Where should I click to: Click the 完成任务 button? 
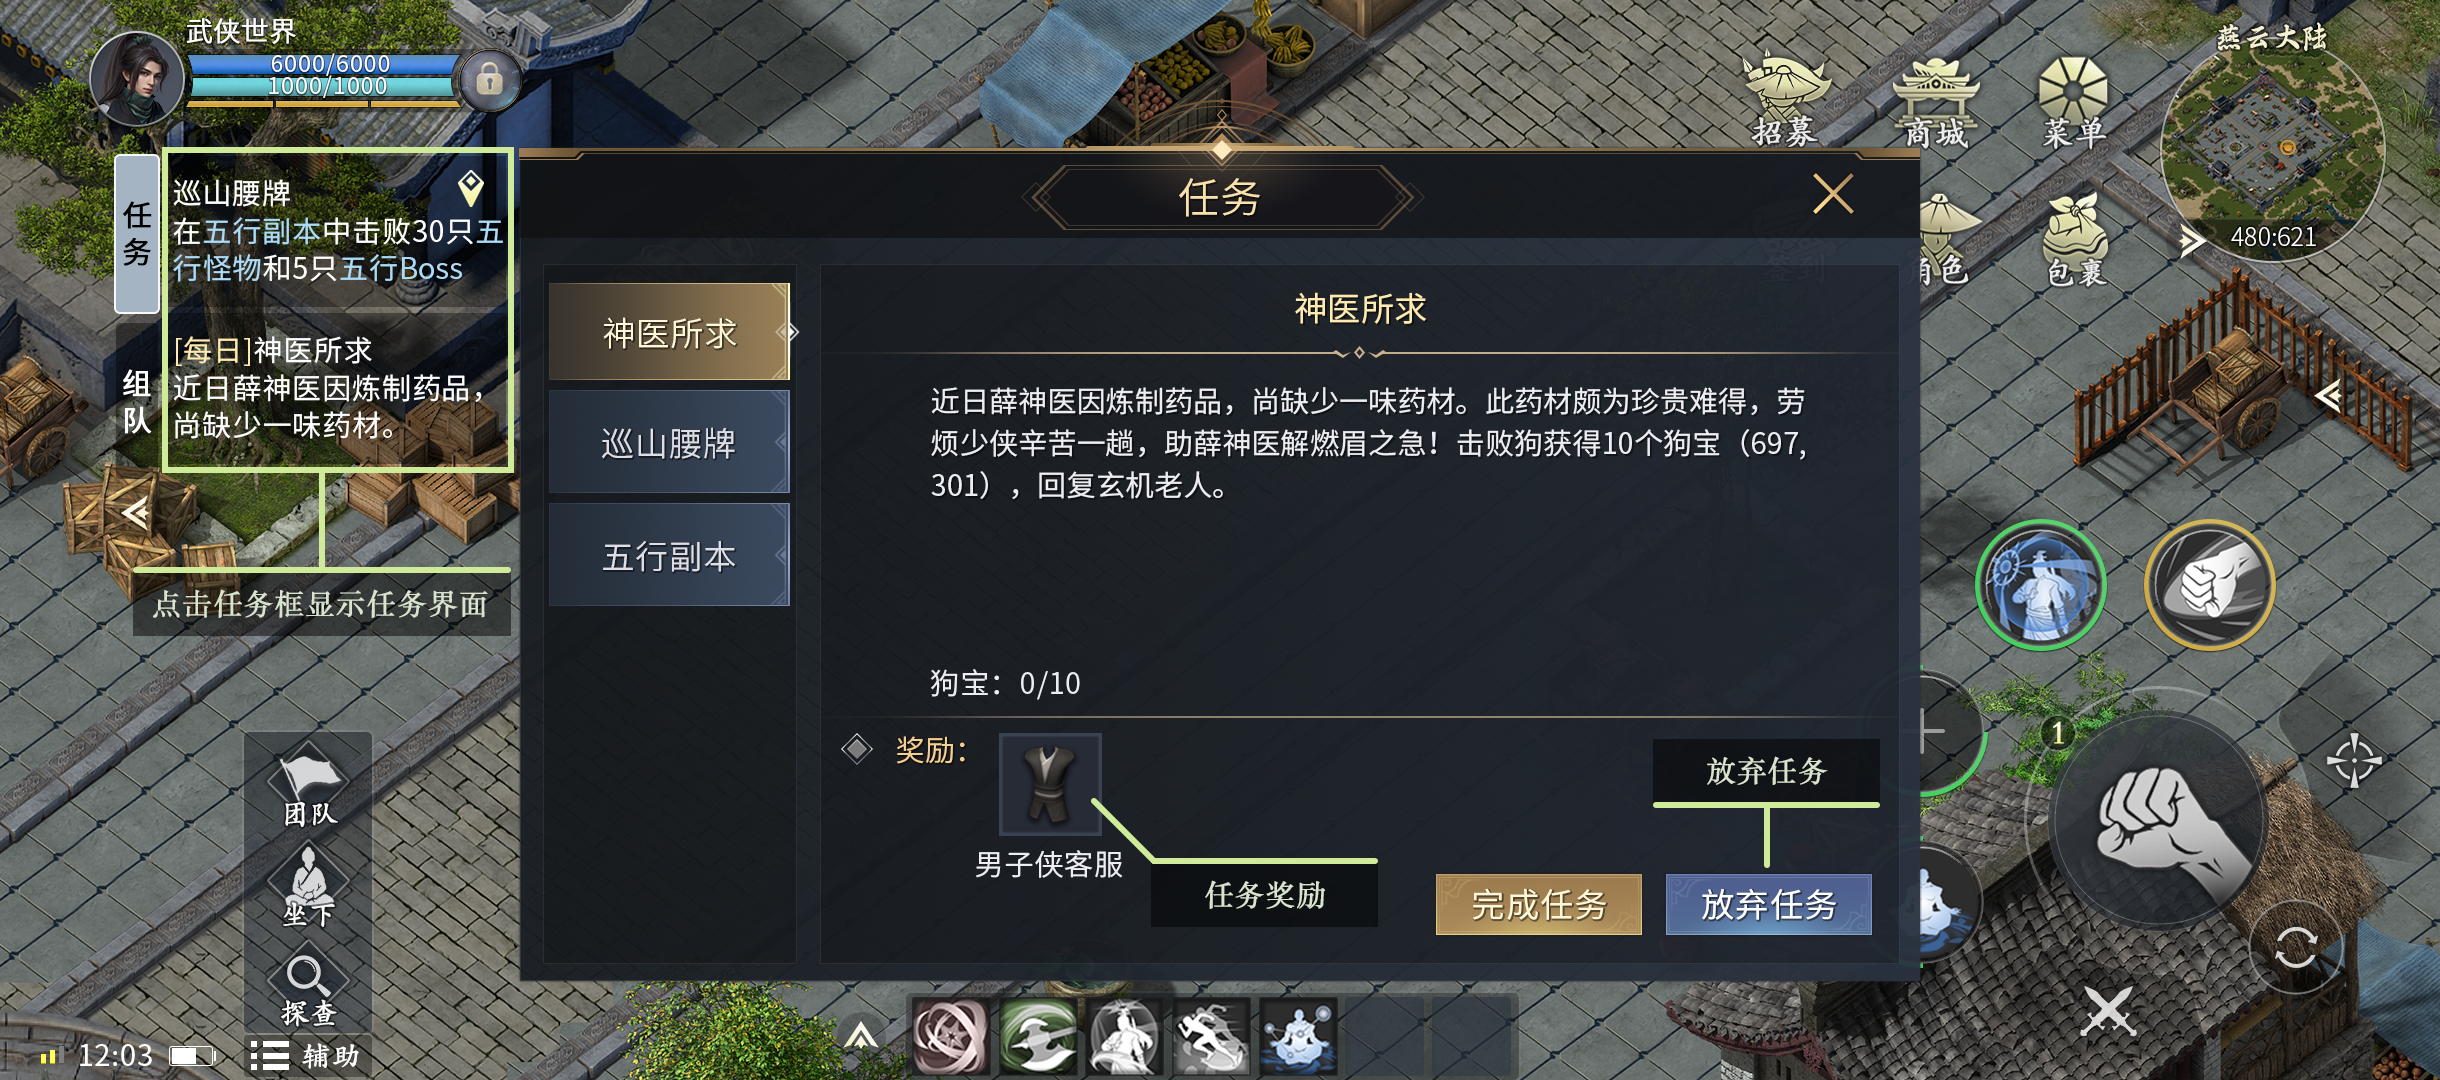coord(1539,905)
